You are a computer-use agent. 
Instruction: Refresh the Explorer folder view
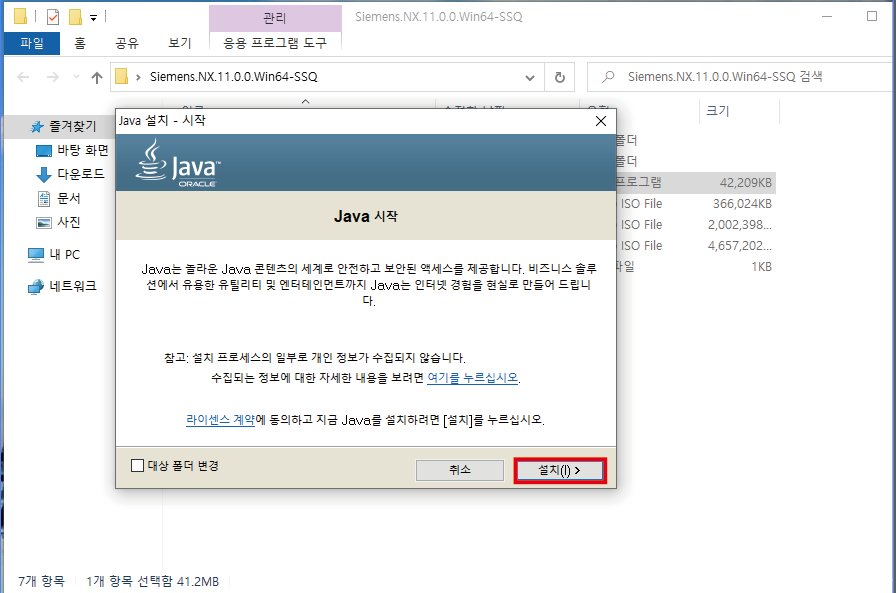point(560,77)
